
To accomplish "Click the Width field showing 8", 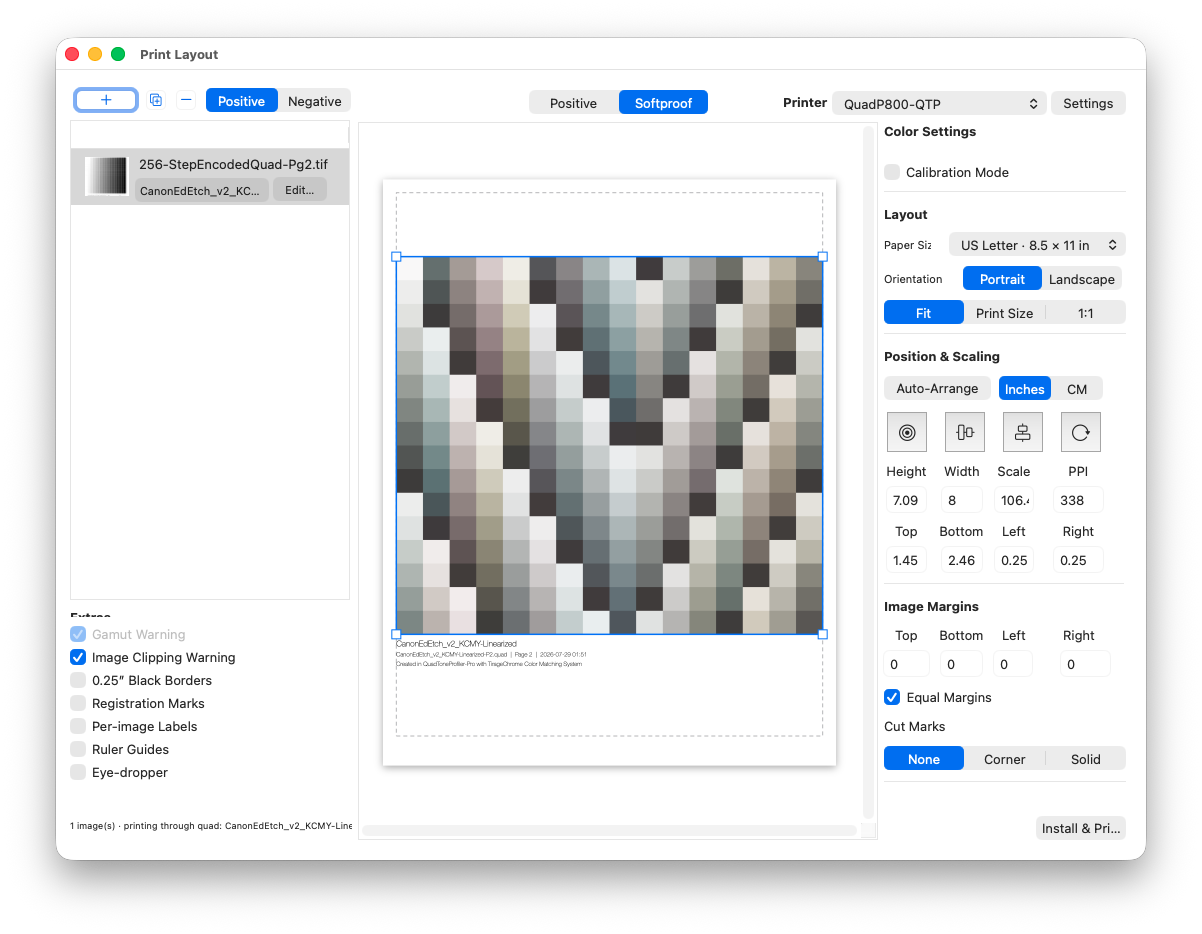I will coord(962,500).
